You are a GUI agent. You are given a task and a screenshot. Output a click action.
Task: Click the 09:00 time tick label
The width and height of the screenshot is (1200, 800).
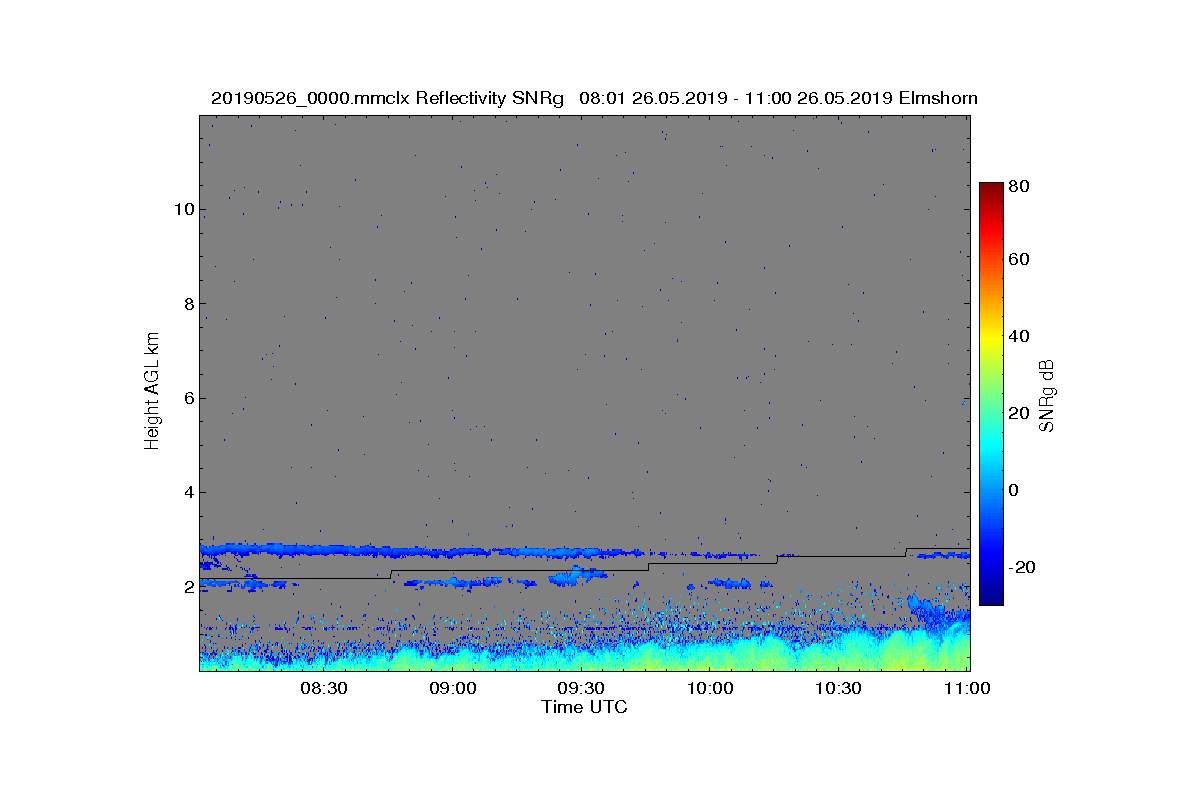pos(452,689)
